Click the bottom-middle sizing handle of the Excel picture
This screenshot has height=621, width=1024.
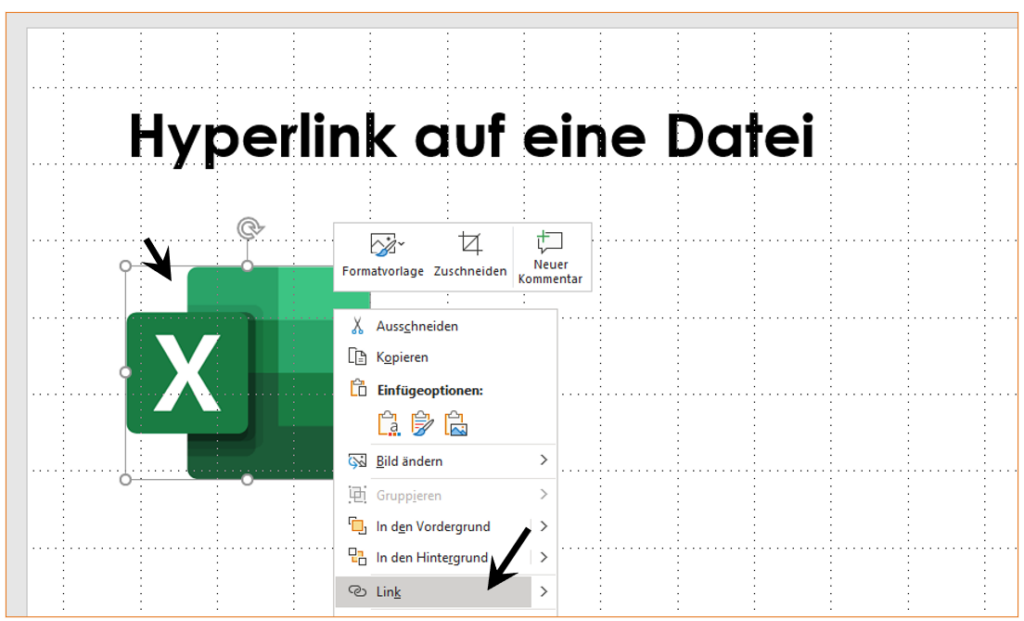coord(248,480)
